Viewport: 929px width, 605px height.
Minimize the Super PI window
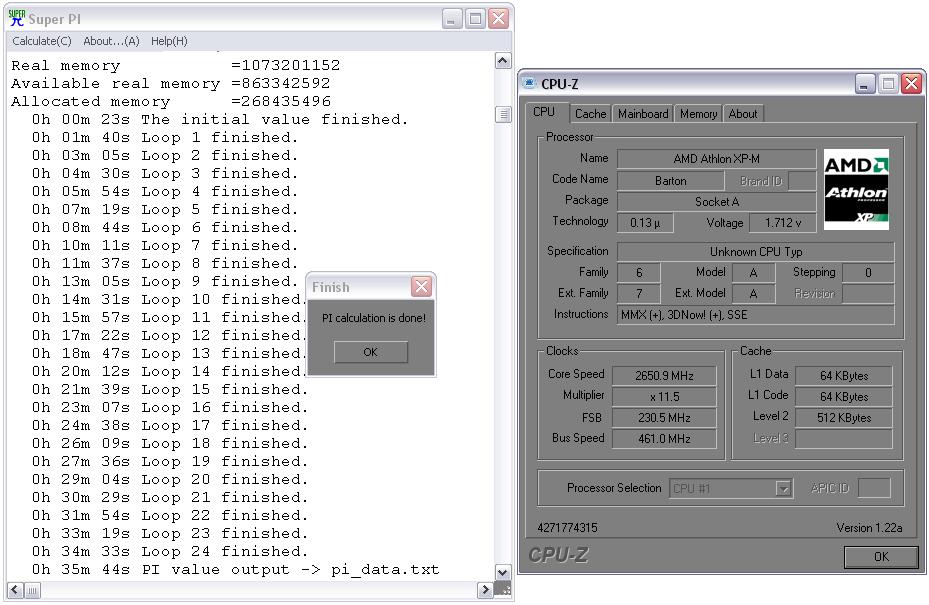click(453, 18)
